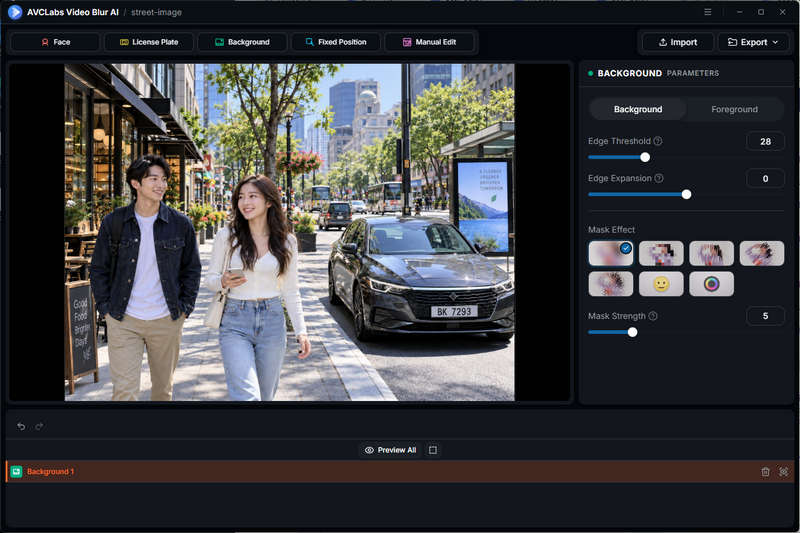Click the Preview All button
The width and height of the screenshot is (800, 533).
pyautogui.click(x=390, y=450)
